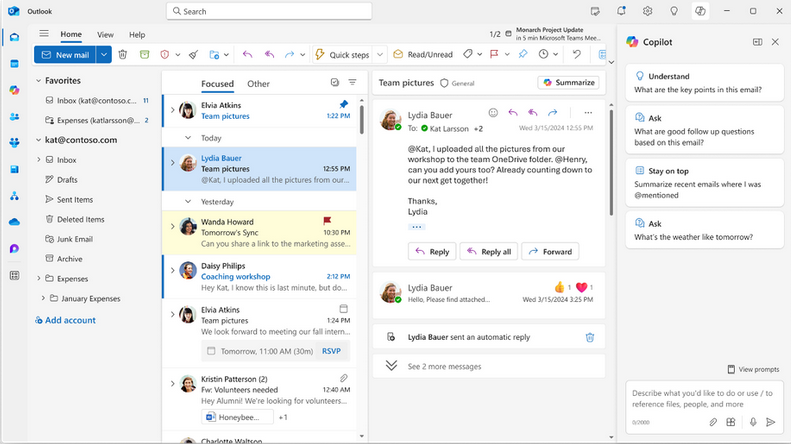Open the People app in left rail
The width and height of the screenshot is (791, 444).
[14, 117]
